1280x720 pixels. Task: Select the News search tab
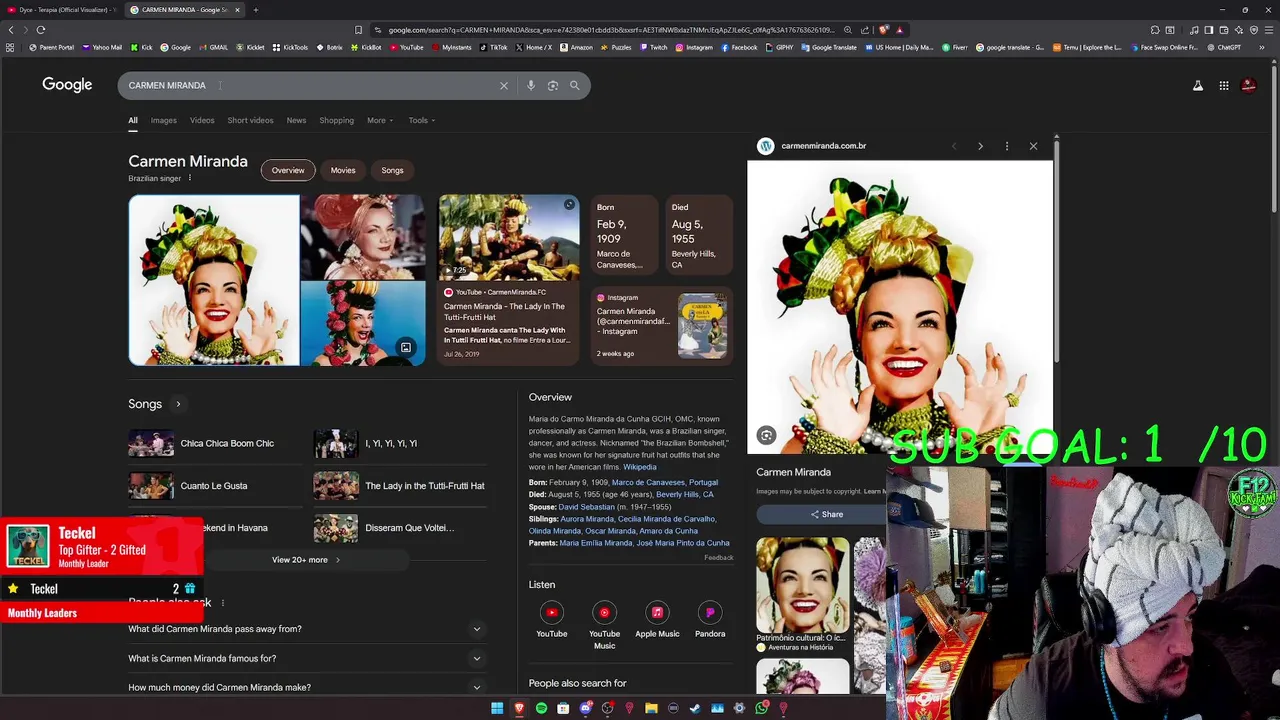pyautogui.click(x=296, y=120)
